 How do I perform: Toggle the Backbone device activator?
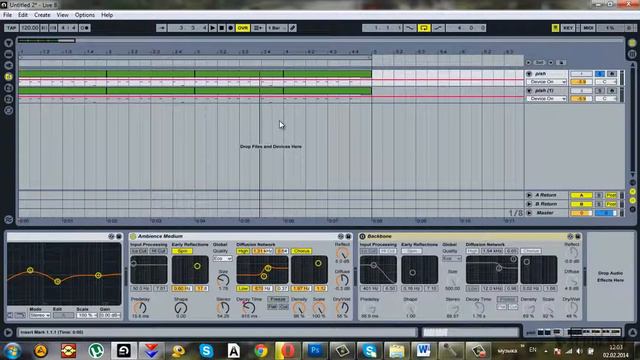point(362,236)
